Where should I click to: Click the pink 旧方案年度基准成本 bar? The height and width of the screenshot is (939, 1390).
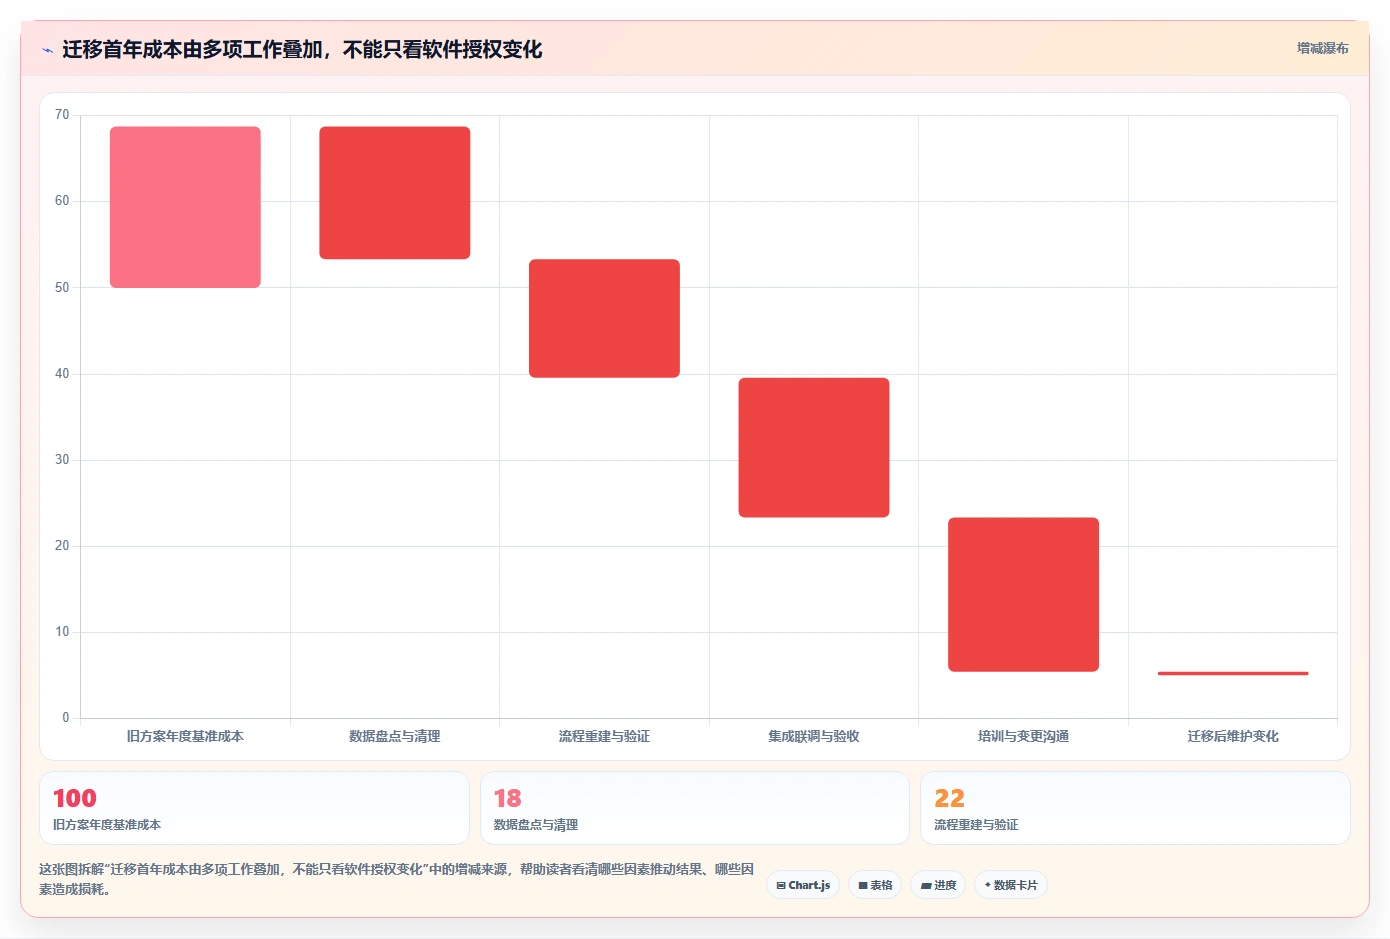[x=185, y=207]
